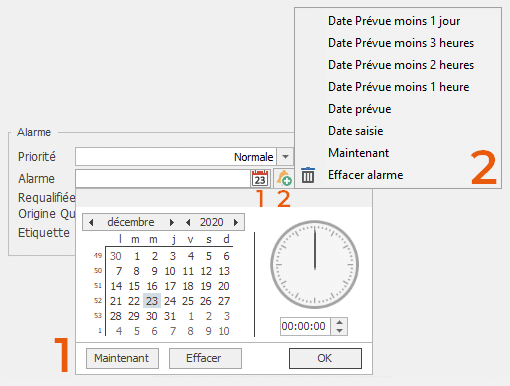Click the Effacer button
The image size is (510, 386).
205,358
